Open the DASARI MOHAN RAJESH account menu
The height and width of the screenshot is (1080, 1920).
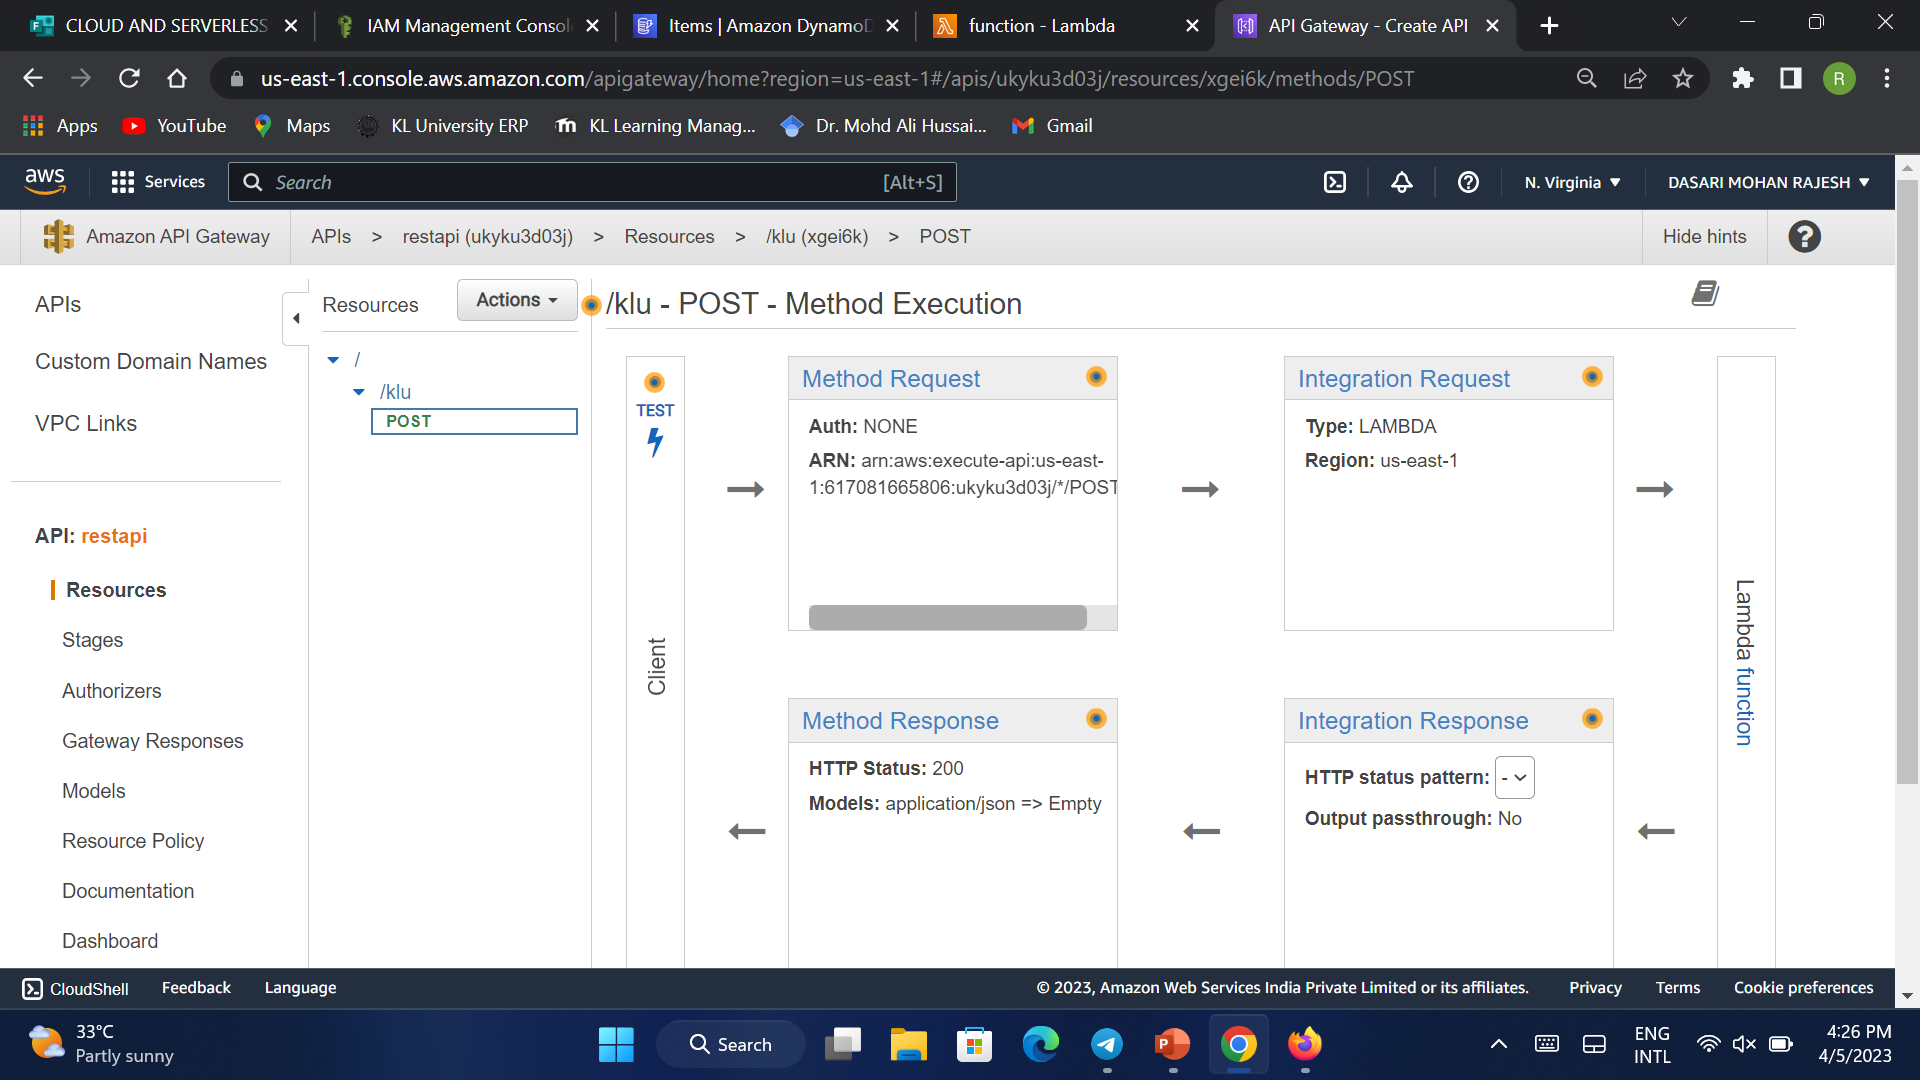tap(1768, 182)
